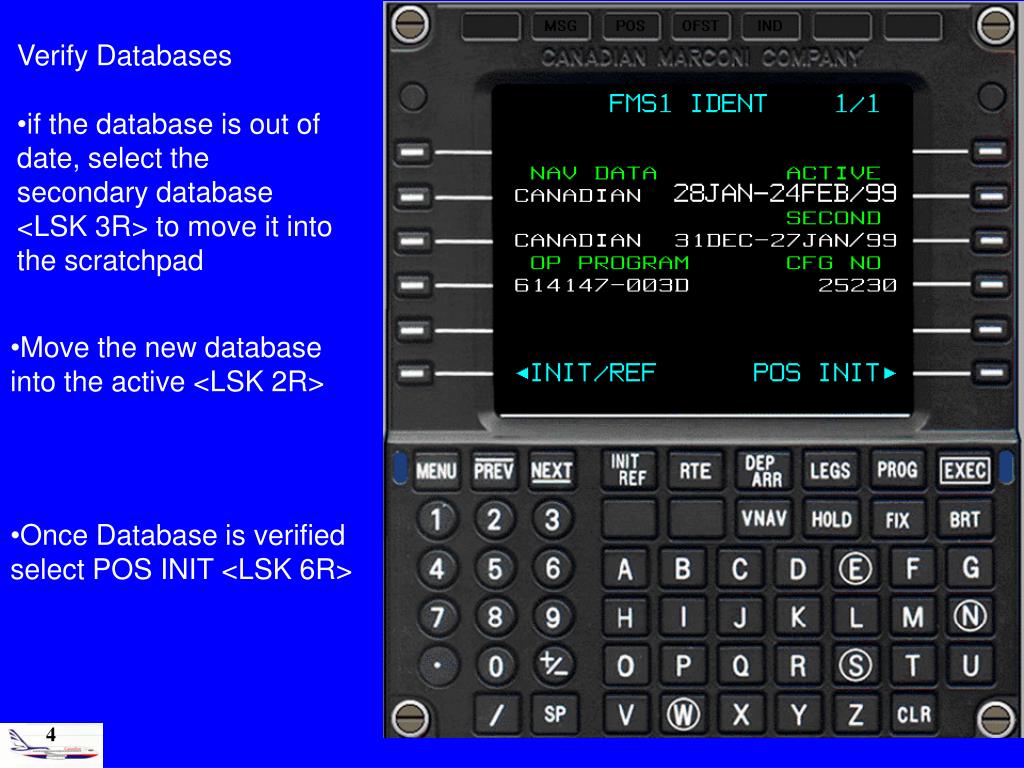
Task: Click line select key 6R for POS INIT
Action: click(x=991, y=373)
